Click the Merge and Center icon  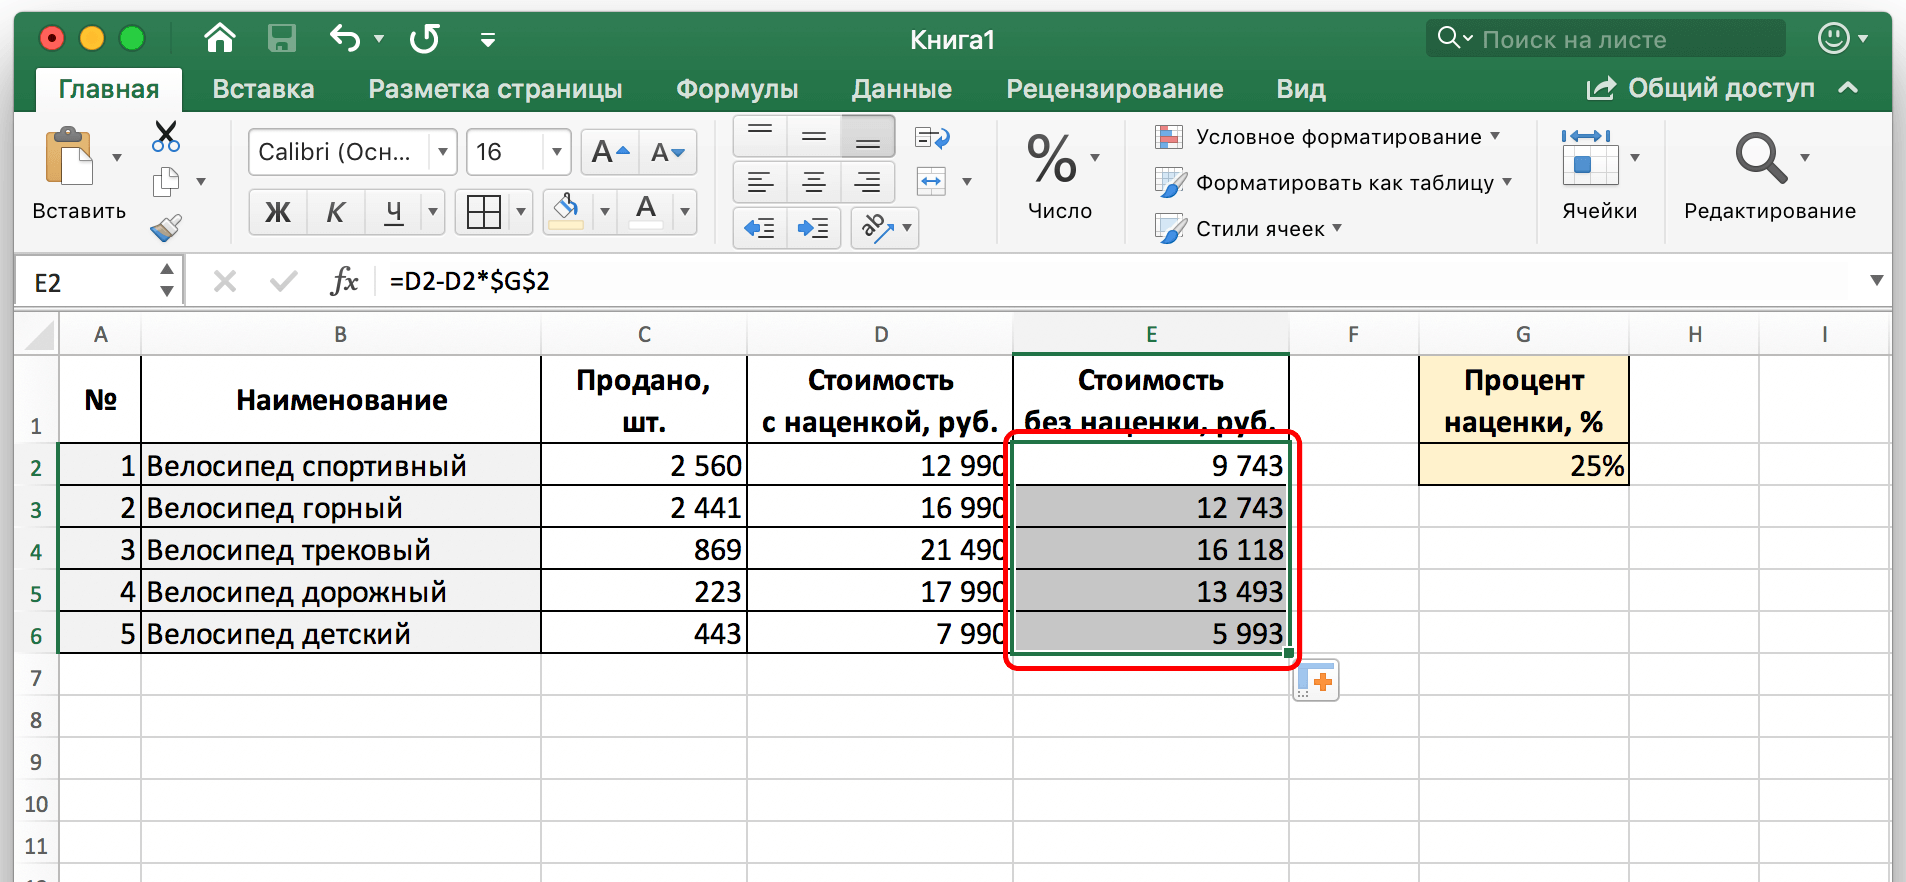click(x=932, y=182)
